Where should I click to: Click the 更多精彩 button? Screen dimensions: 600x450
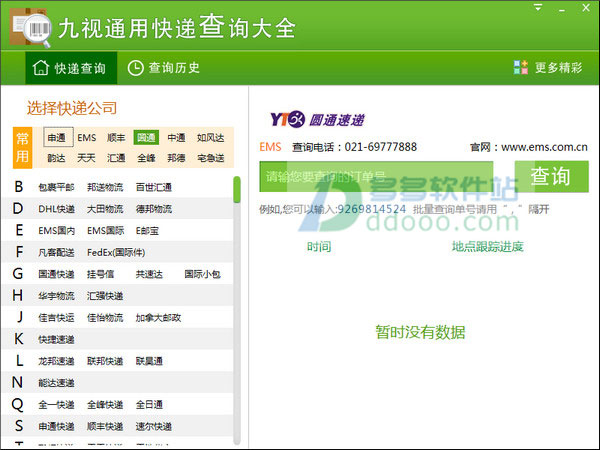click(548, 68)
